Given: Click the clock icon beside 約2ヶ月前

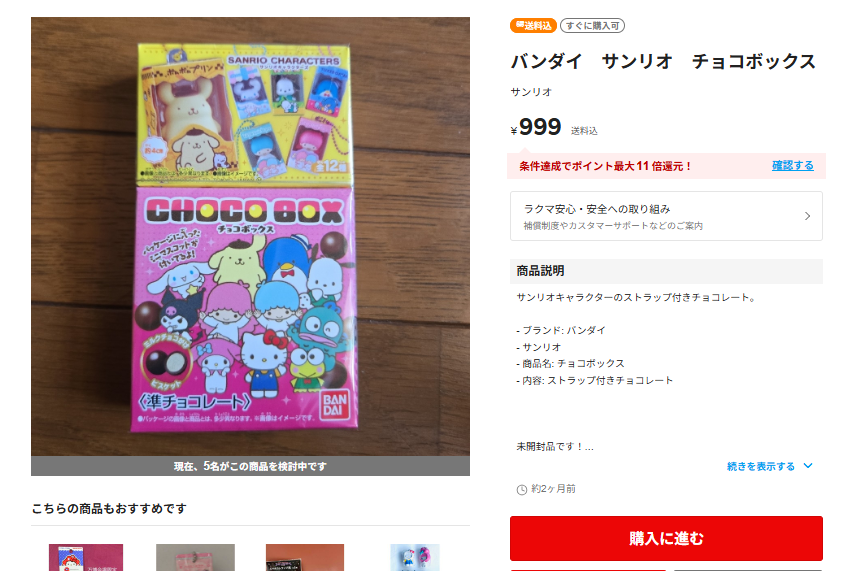Looking at the screenshot, I should coord(522,489).
